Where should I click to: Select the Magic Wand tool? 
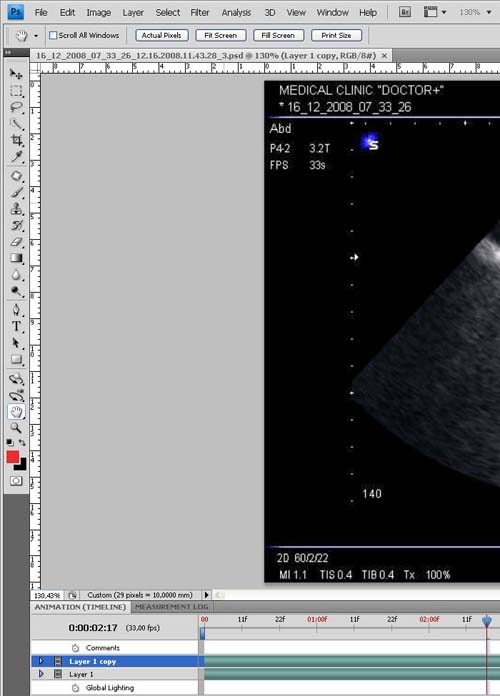point(16,124)
